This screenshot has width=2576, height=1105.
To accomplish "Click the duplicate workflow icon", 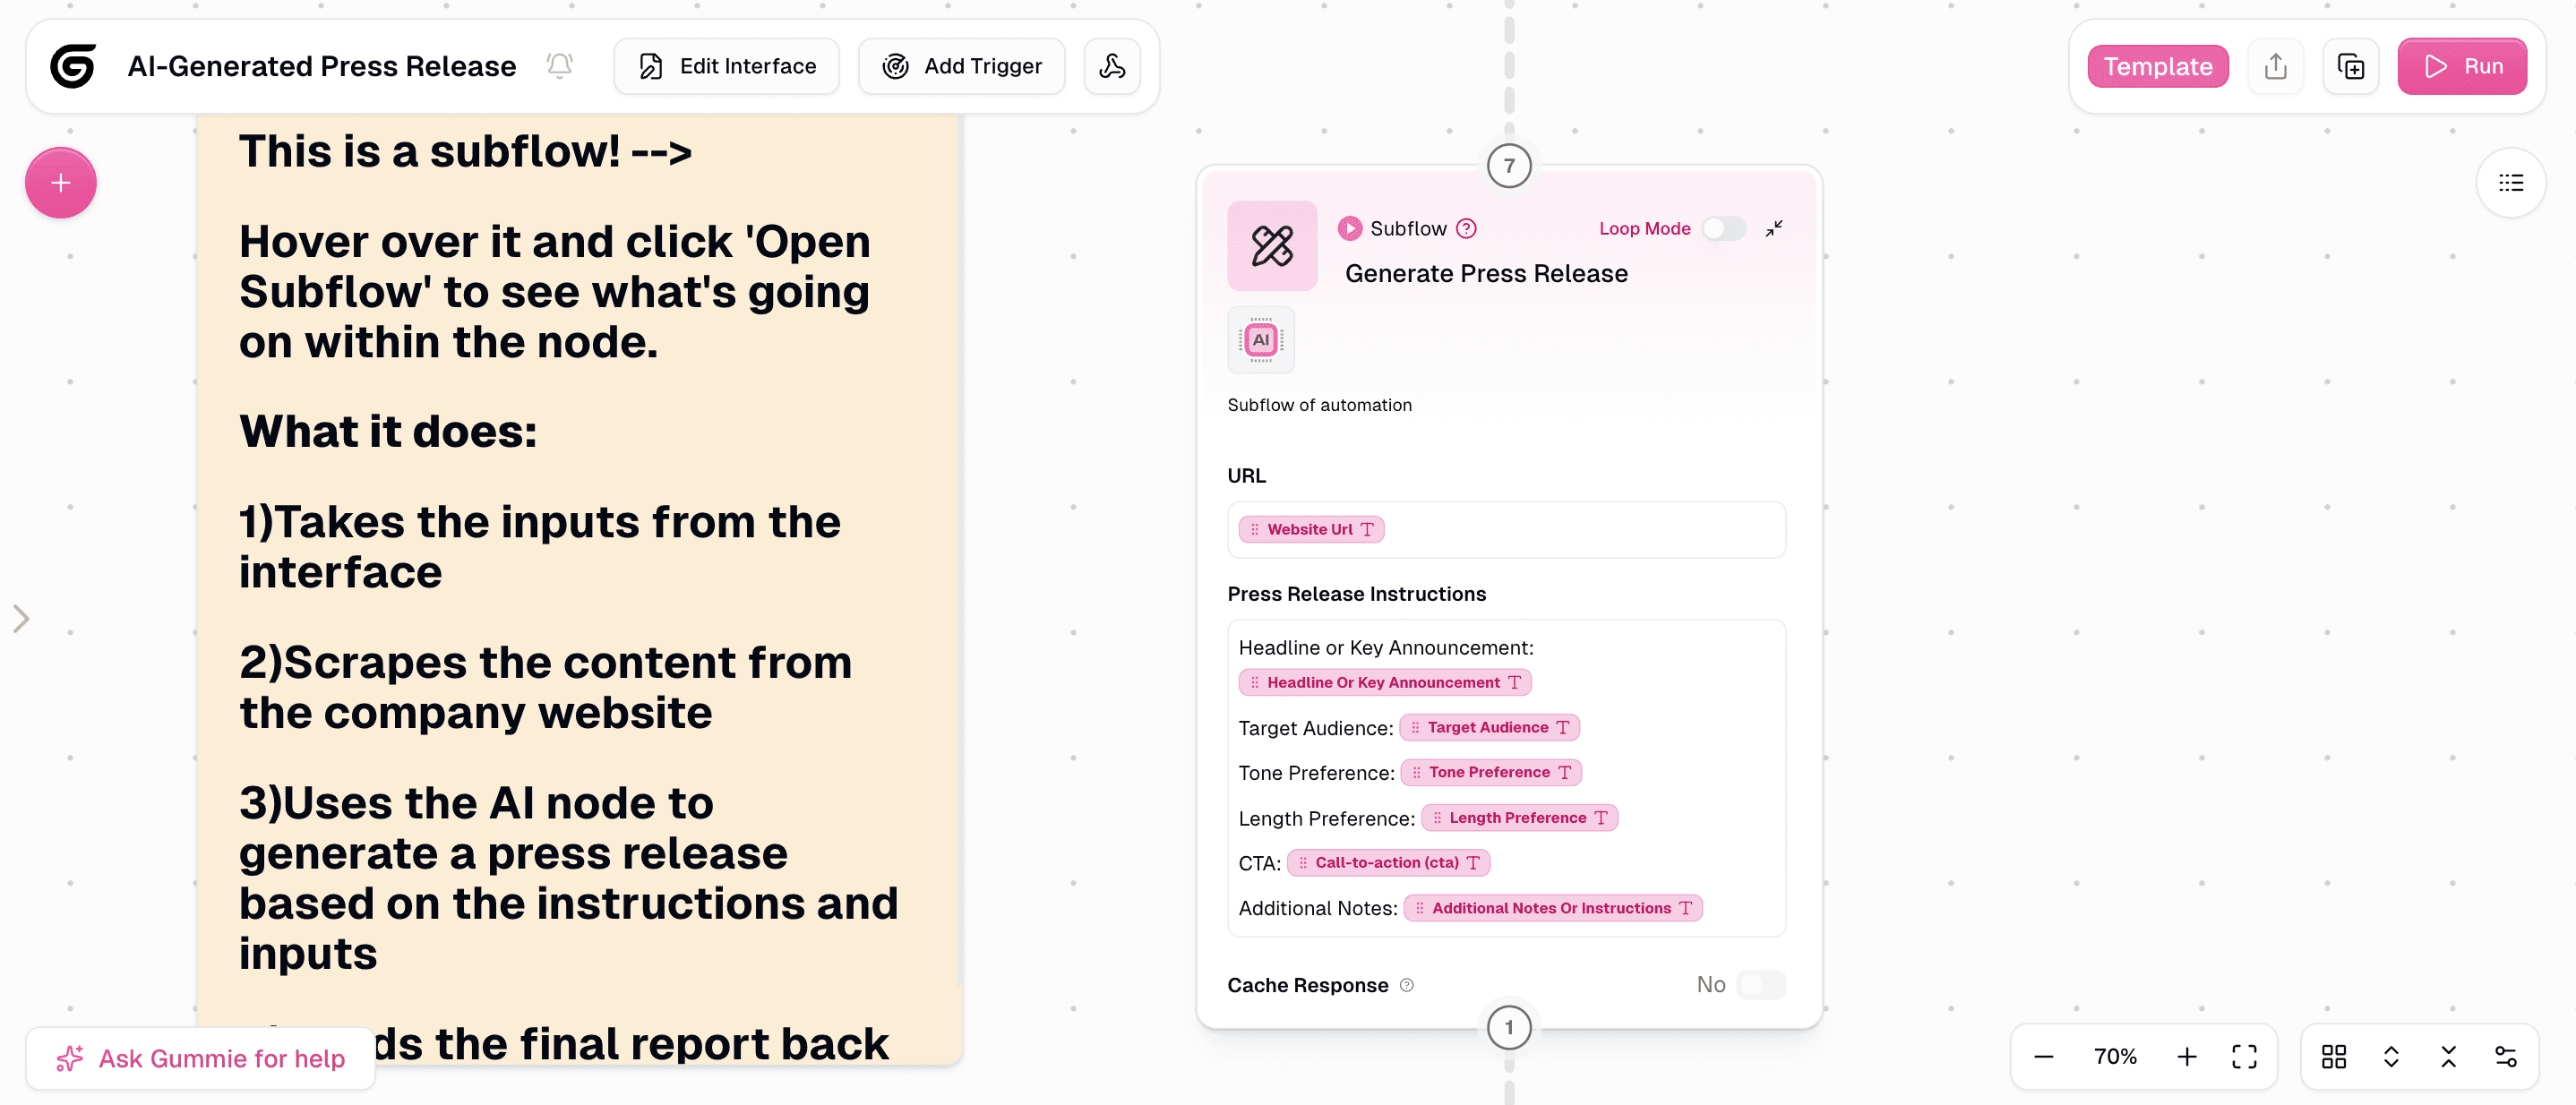I will pos(2351,66).
